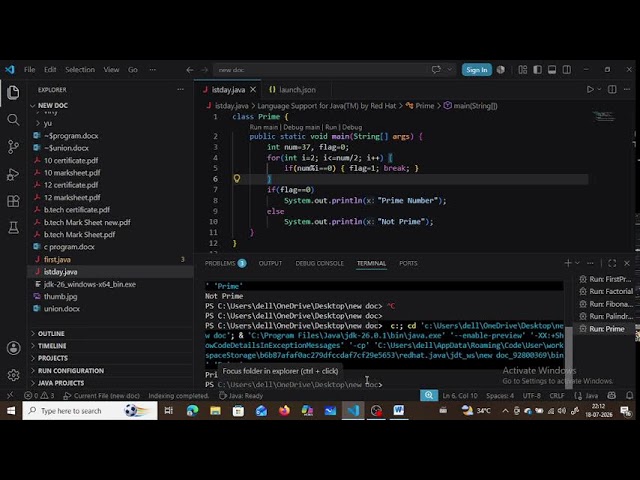Viewport: 640px width, 480px height.
Task: Open terminal panel More Actions ellipsis
Action: coord(590,263)
